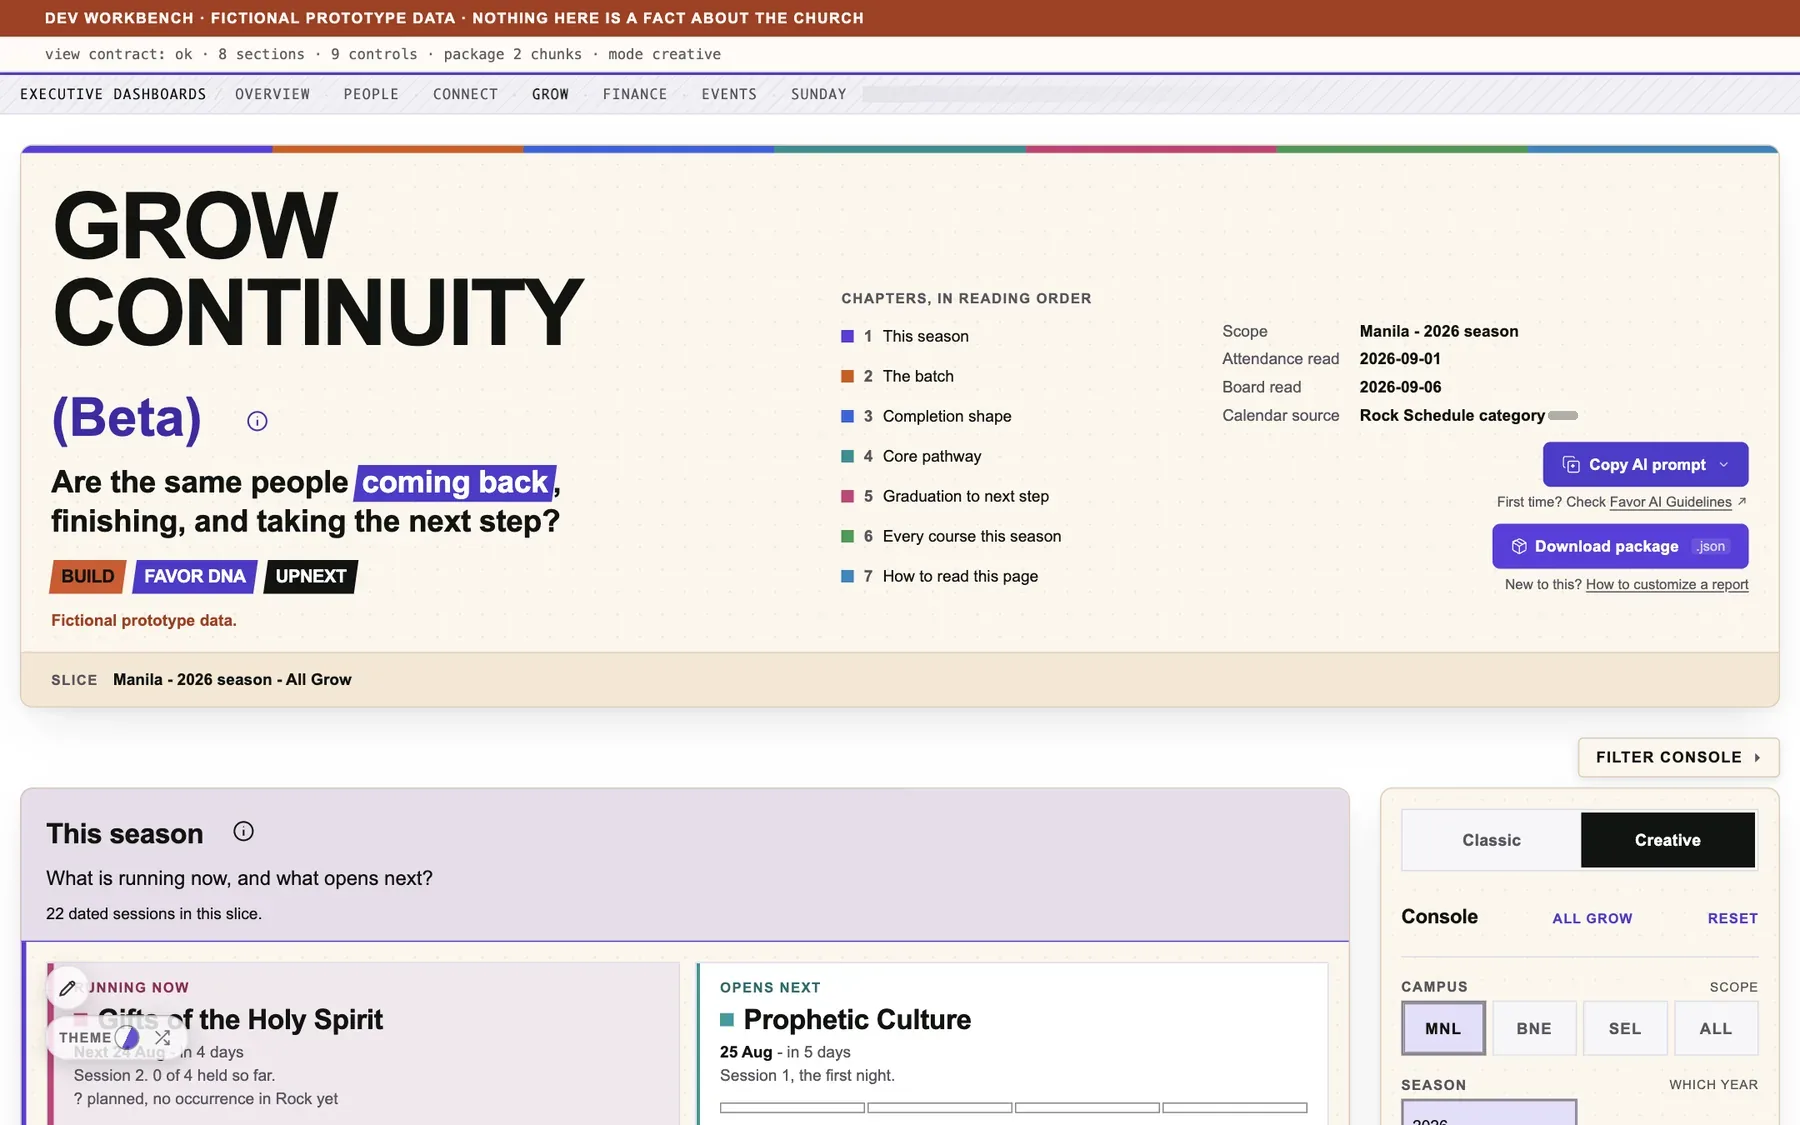
Task: Click the package box icon in Download package
Action: point(1519,546)
